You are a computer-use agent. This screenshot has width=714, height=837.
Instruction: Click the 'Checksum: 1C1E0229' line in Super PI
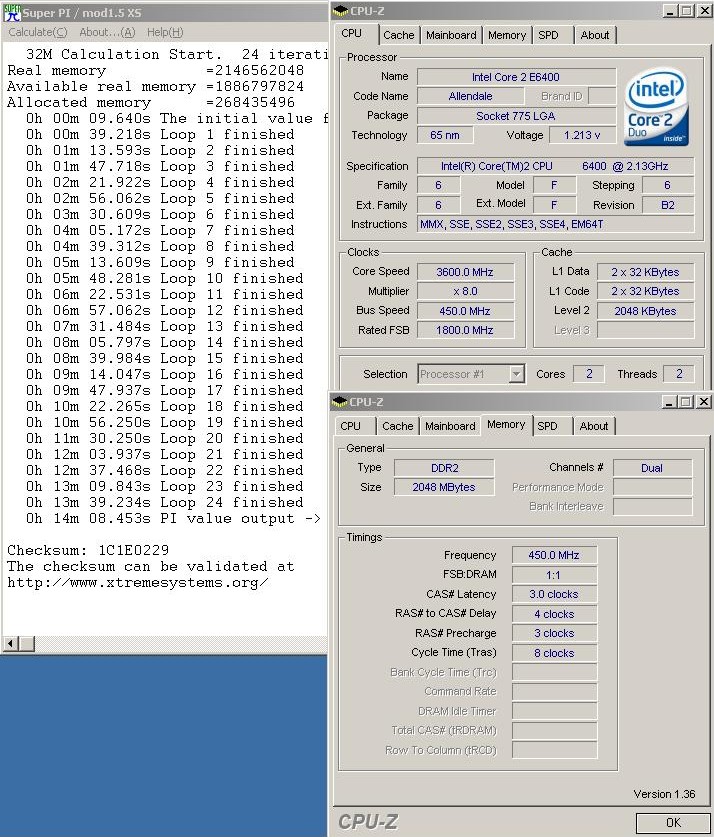pyautogui.click(x=88, y=550)
